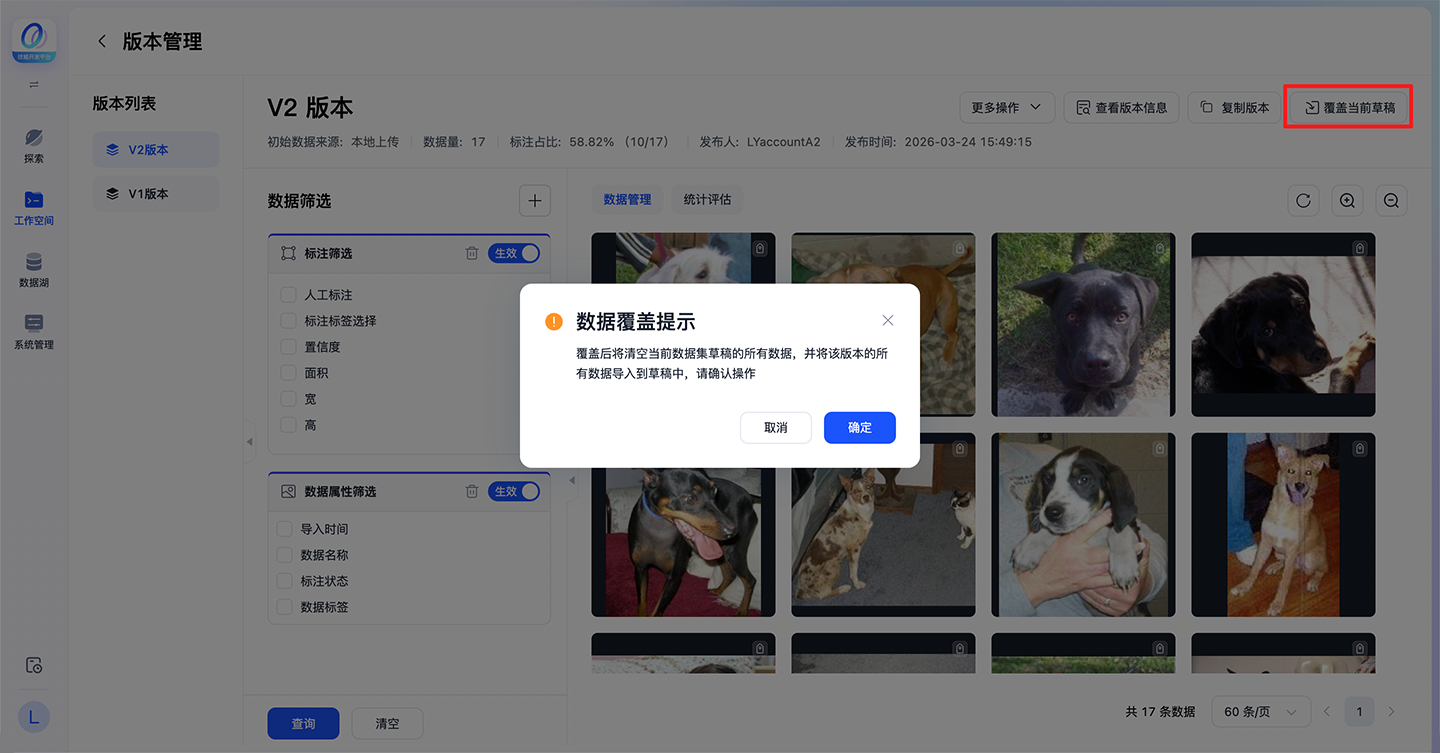Click the badge icon on the sitting tan dog thumbnail

click(x=1360, y=448)
